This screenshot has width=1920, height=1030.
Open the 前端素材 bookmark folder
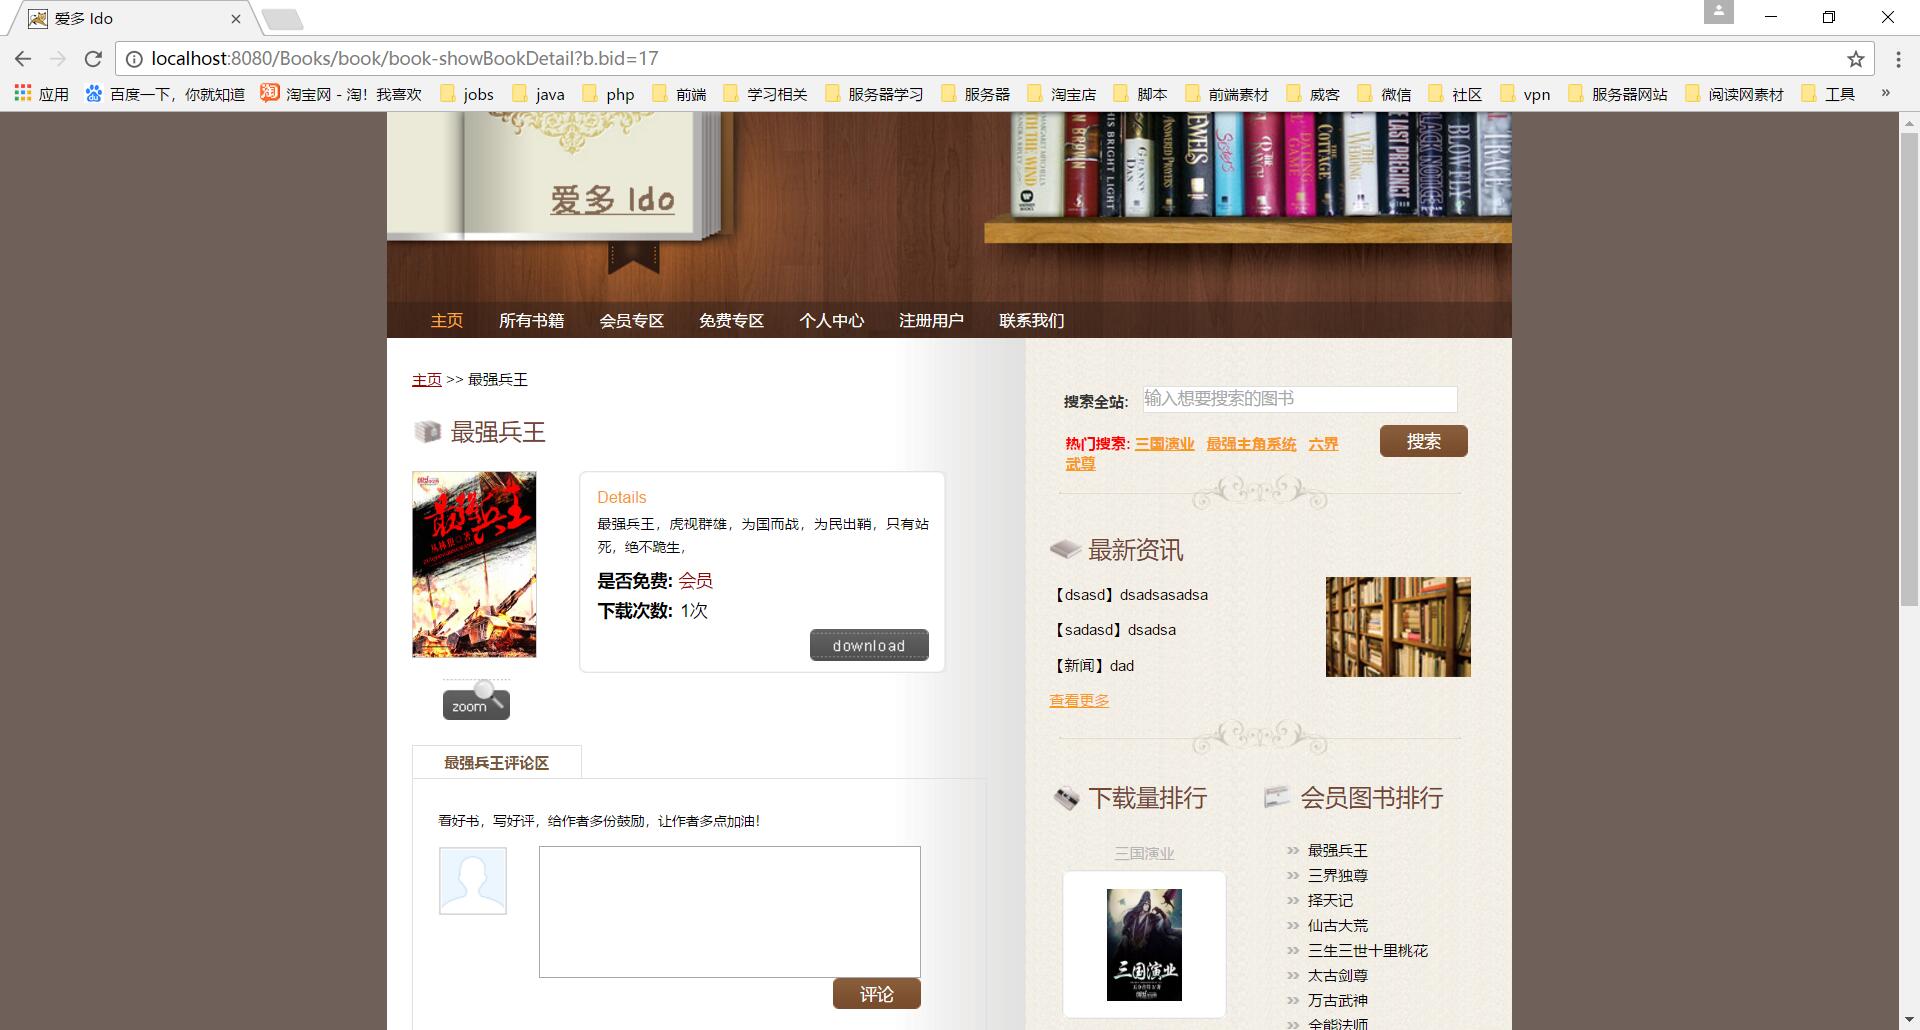click(1226, 94)
